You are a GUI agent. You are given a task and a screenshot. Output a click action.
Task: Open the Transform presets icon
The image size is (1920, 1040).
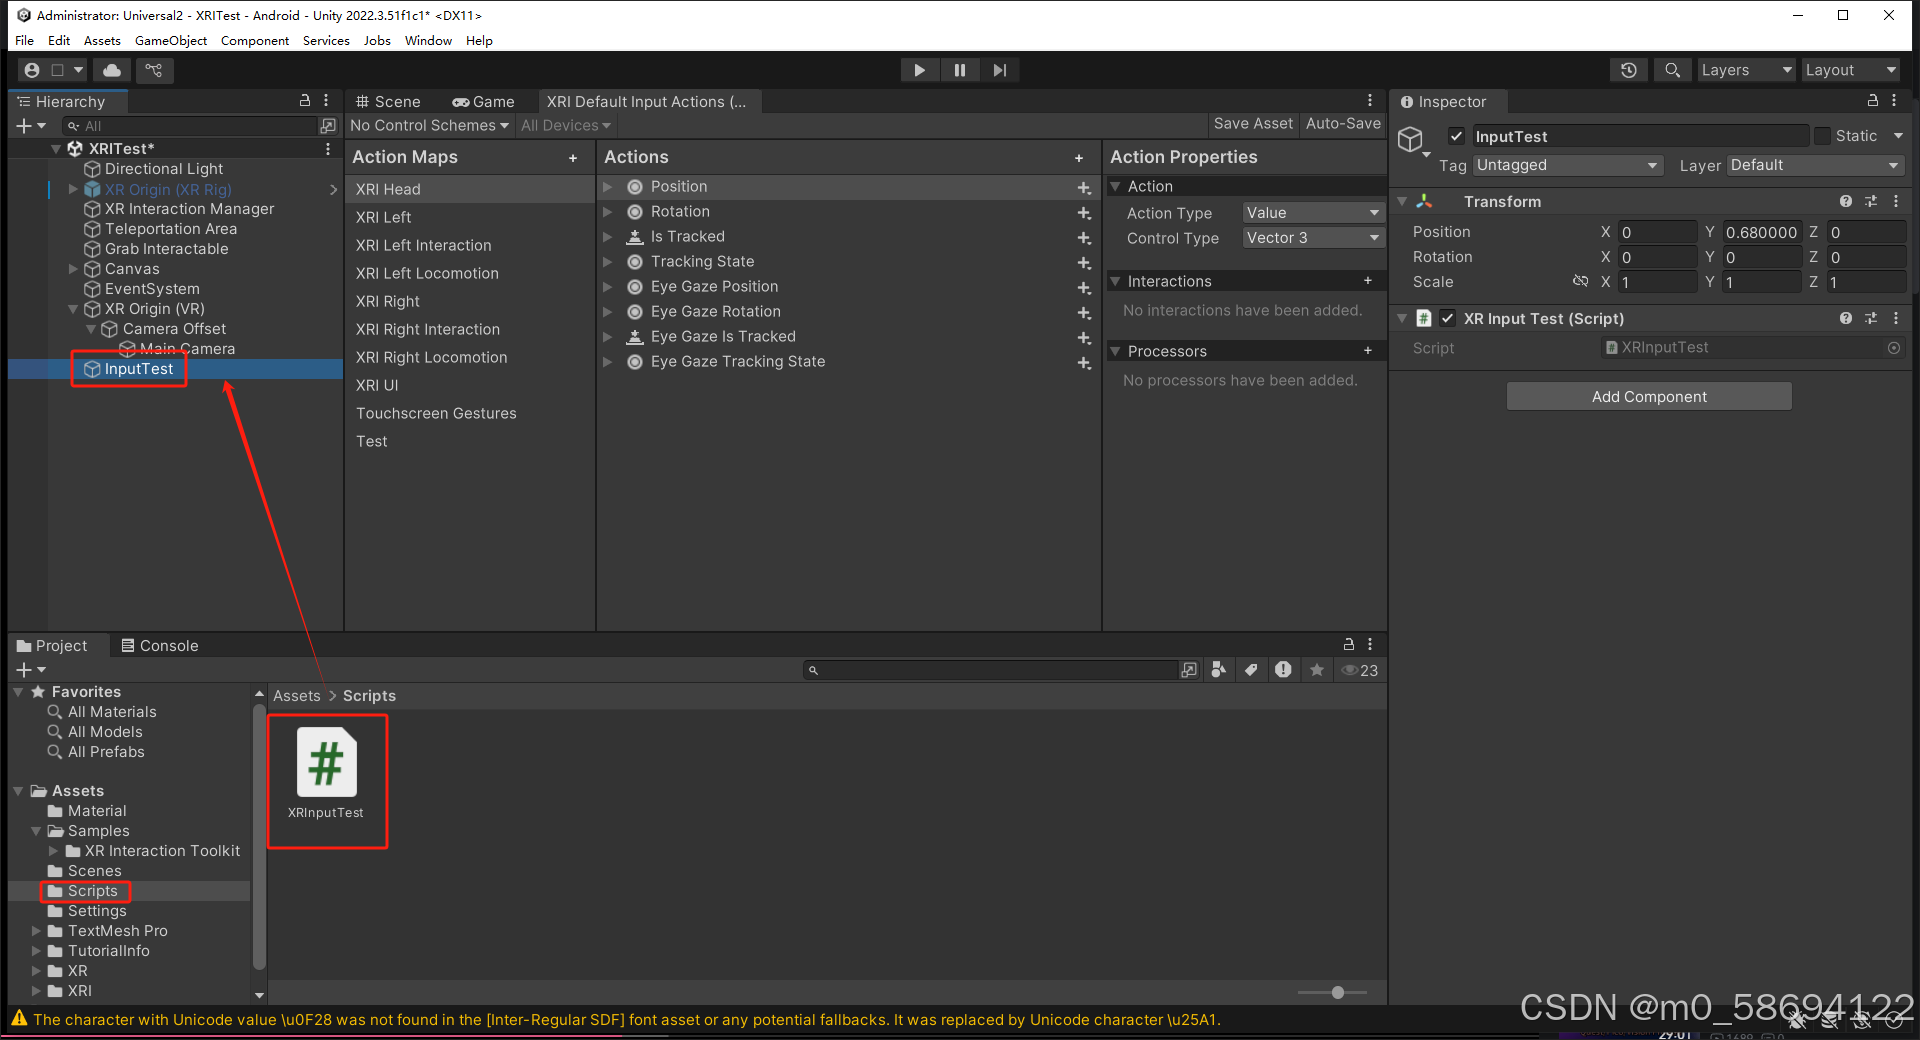pyautogui.click(x=1871, y=201)
